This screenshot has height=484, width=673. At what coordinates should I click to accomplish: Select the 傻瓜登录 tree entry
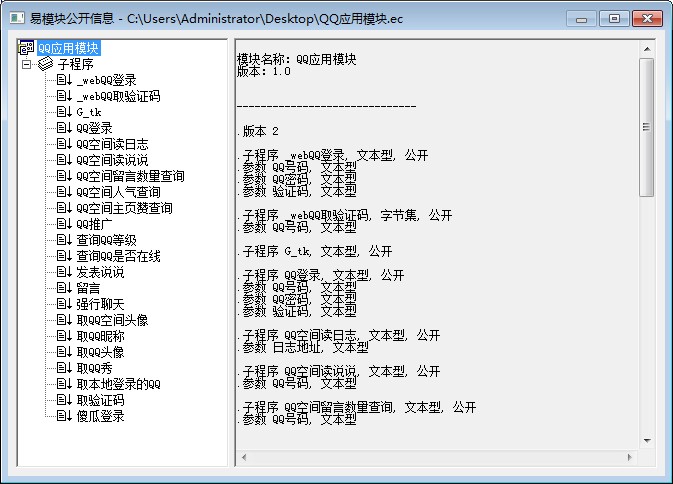[100, 416]
